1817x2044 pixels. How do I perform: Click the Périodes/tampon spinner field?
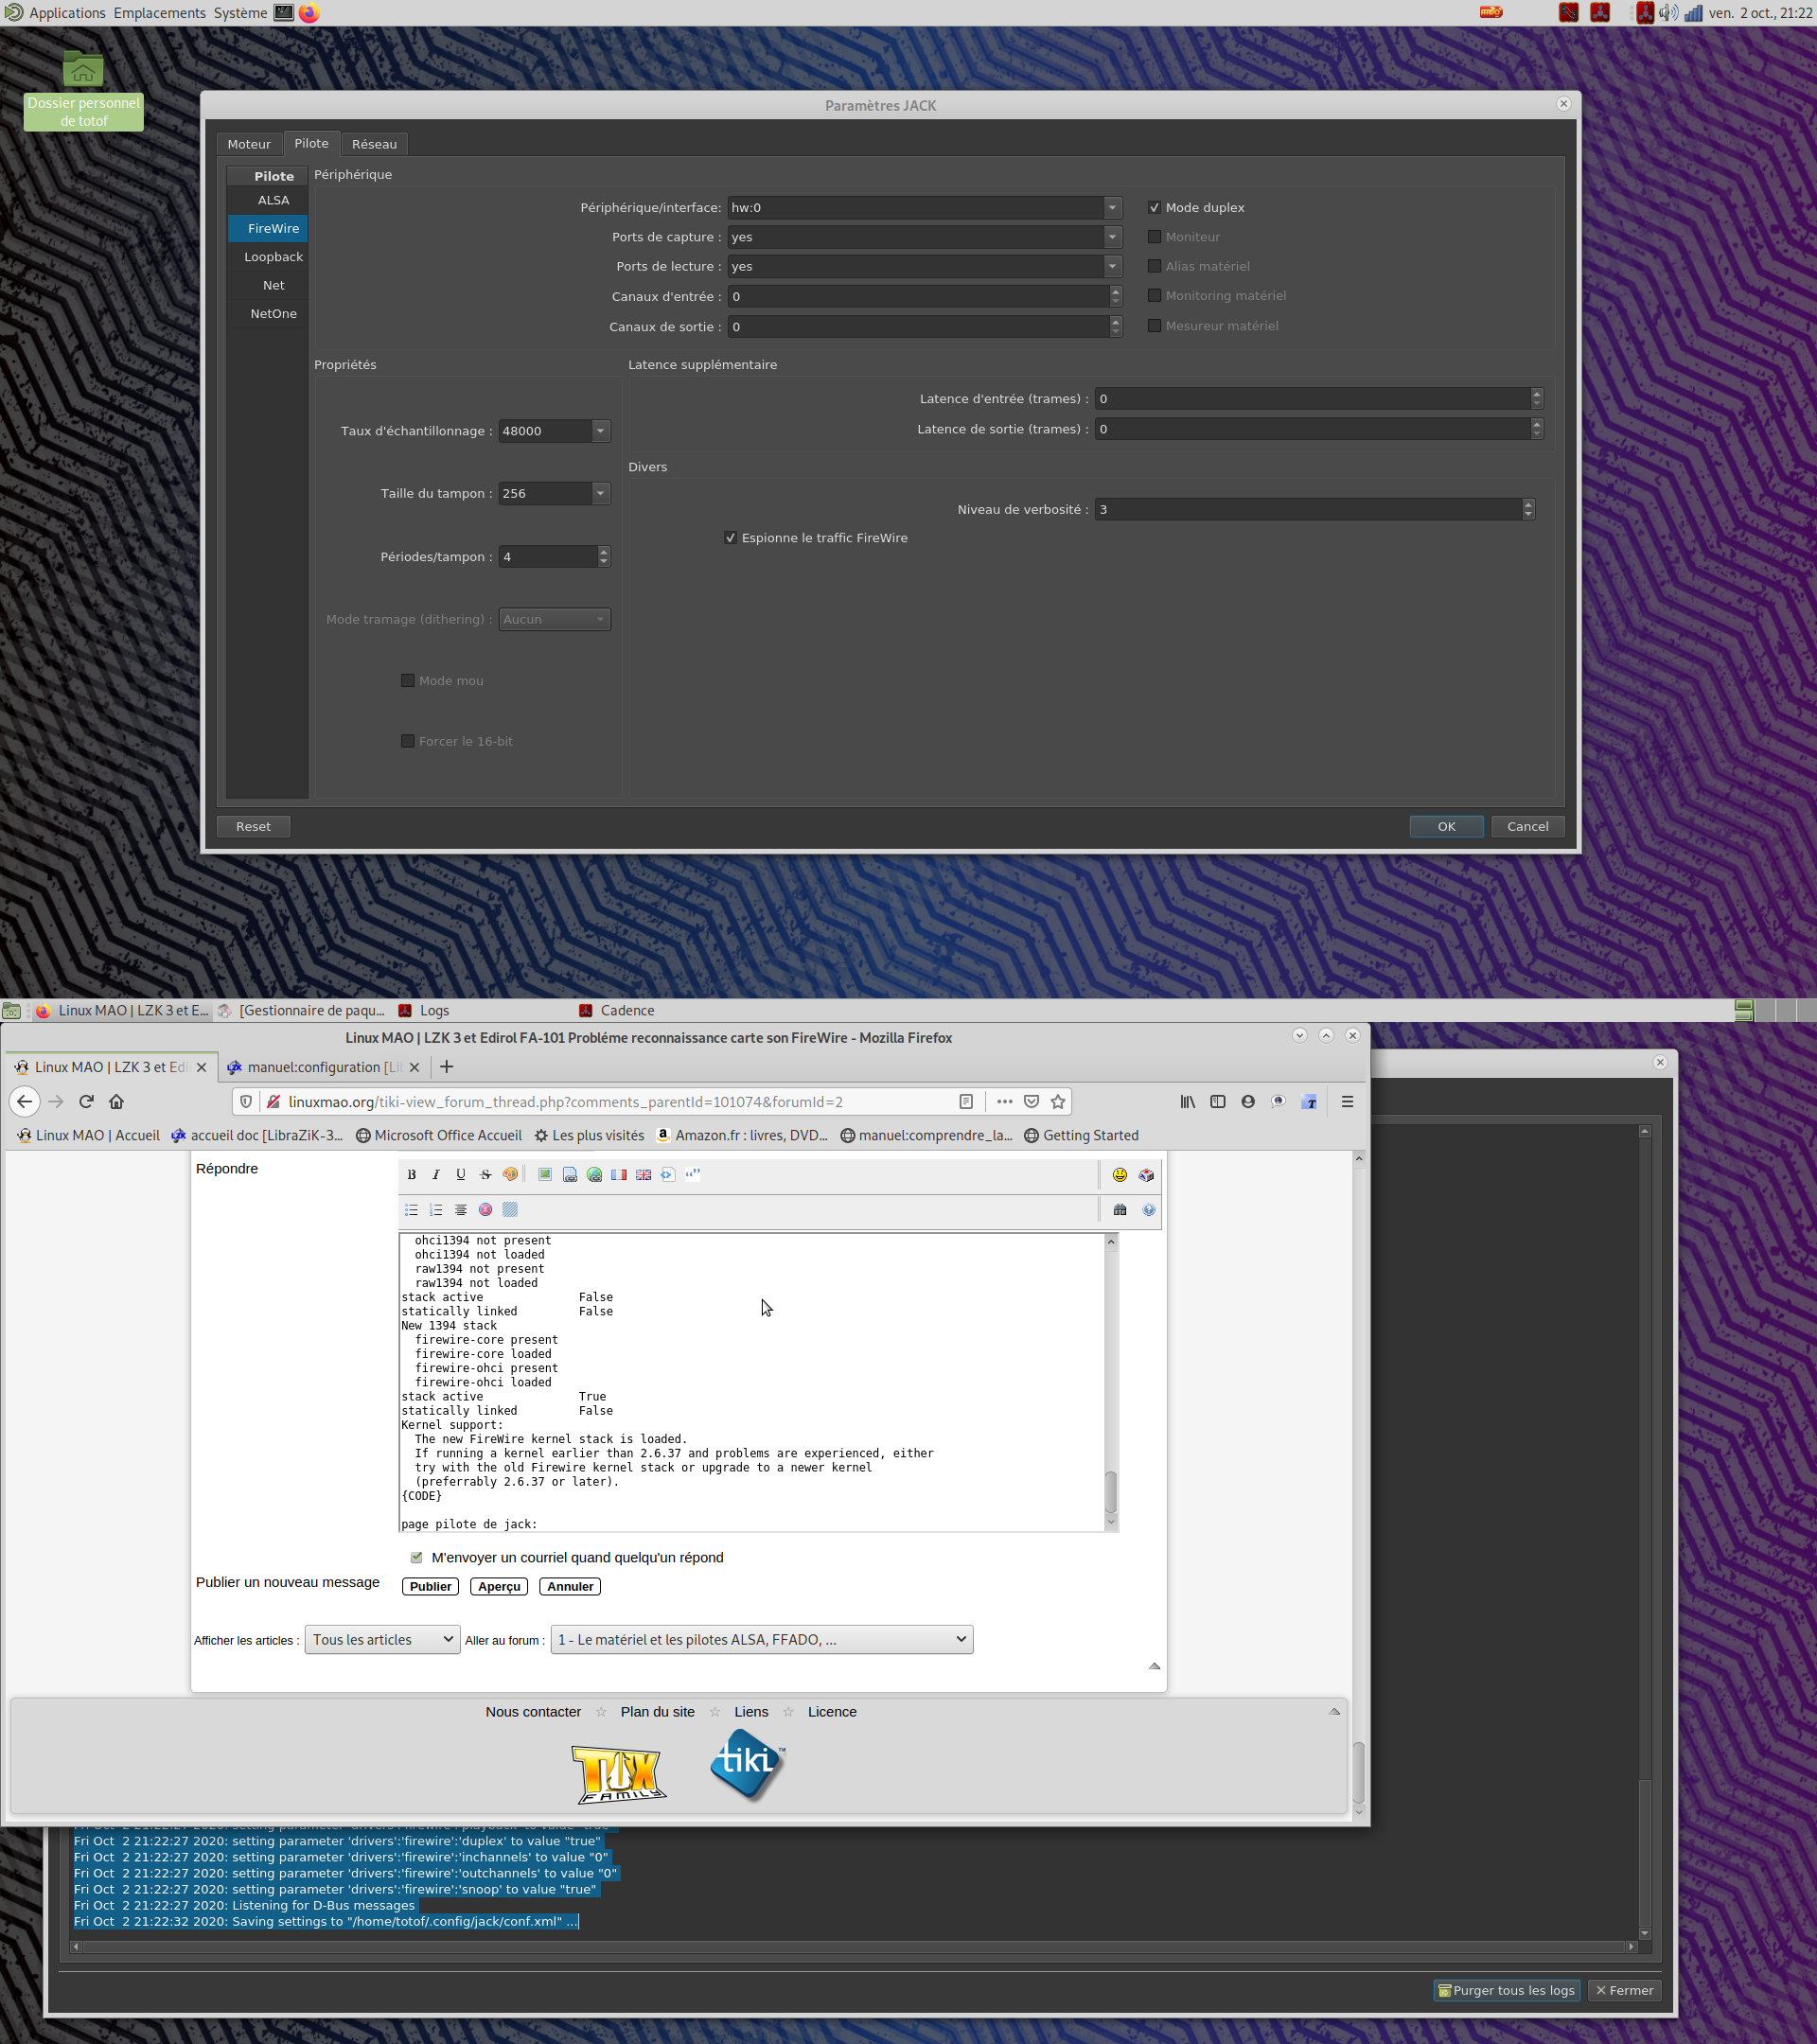click(547, 557)
